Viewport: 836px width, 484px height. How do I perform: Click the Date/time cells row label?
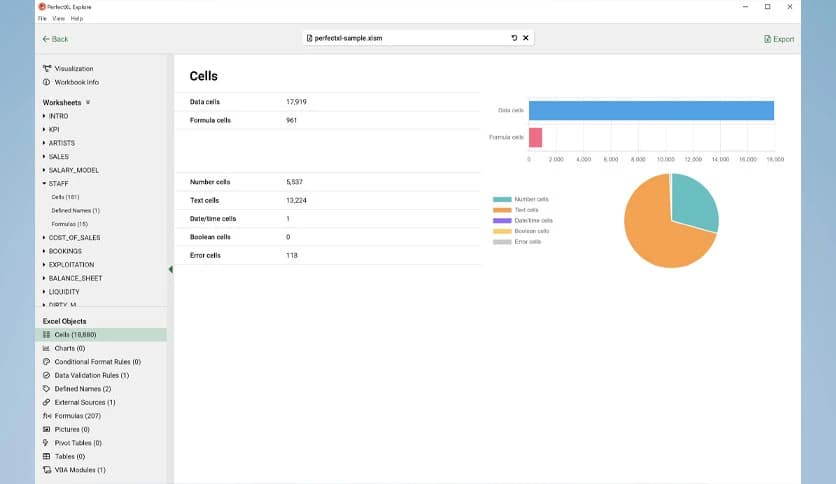tap(213, 219)
